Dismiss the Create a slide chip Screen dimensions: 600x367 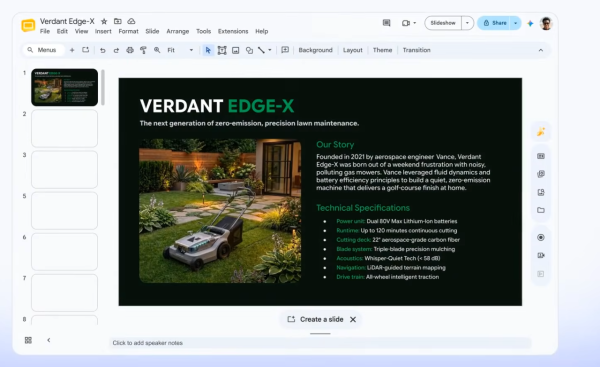click(353, 320)
